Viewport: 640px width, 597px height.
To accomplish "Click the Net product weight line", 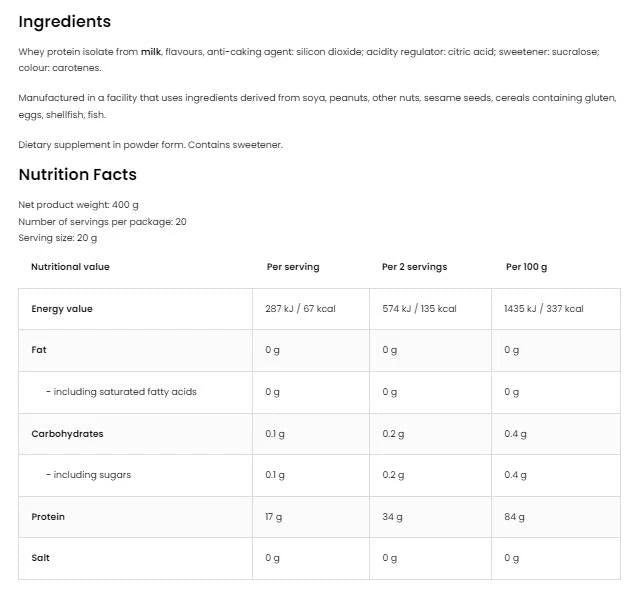I will click(x=78, y=205).
